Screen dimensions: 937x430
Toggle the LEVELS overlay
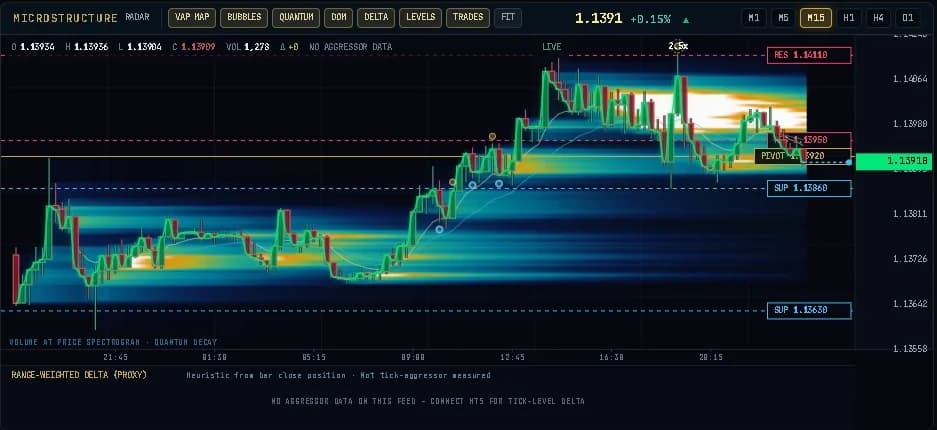pyautogui.click(x=420, y=18)
